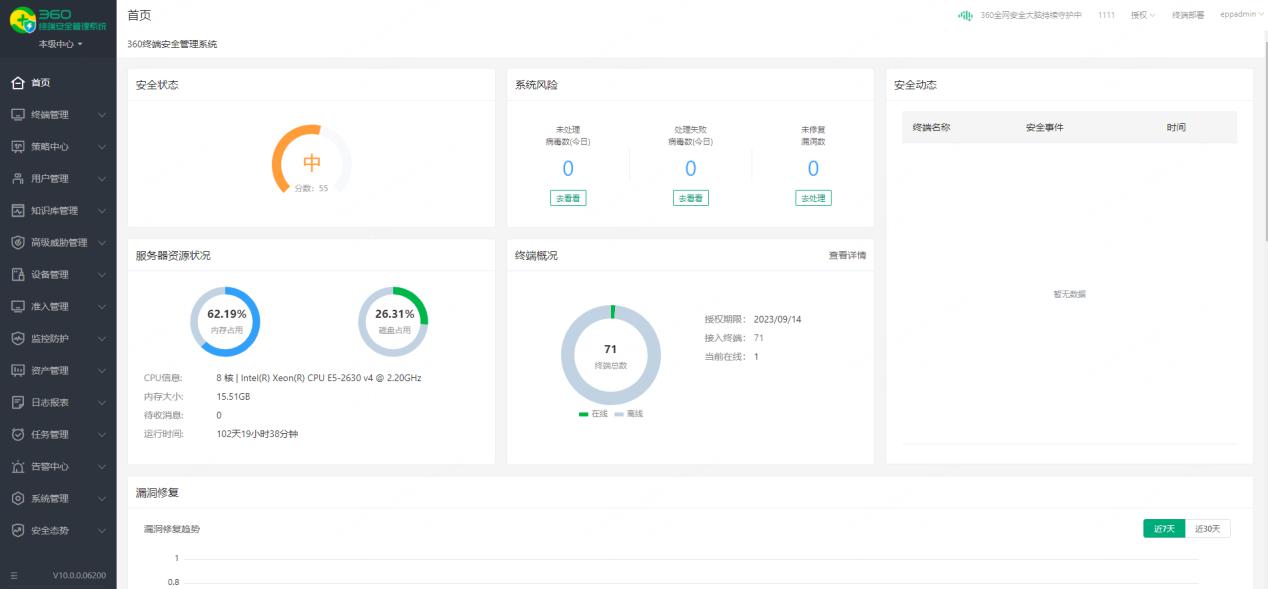1268x589 pixels.
Task: Click the 监控防护 icon
Action: click(x=17, y=339)
